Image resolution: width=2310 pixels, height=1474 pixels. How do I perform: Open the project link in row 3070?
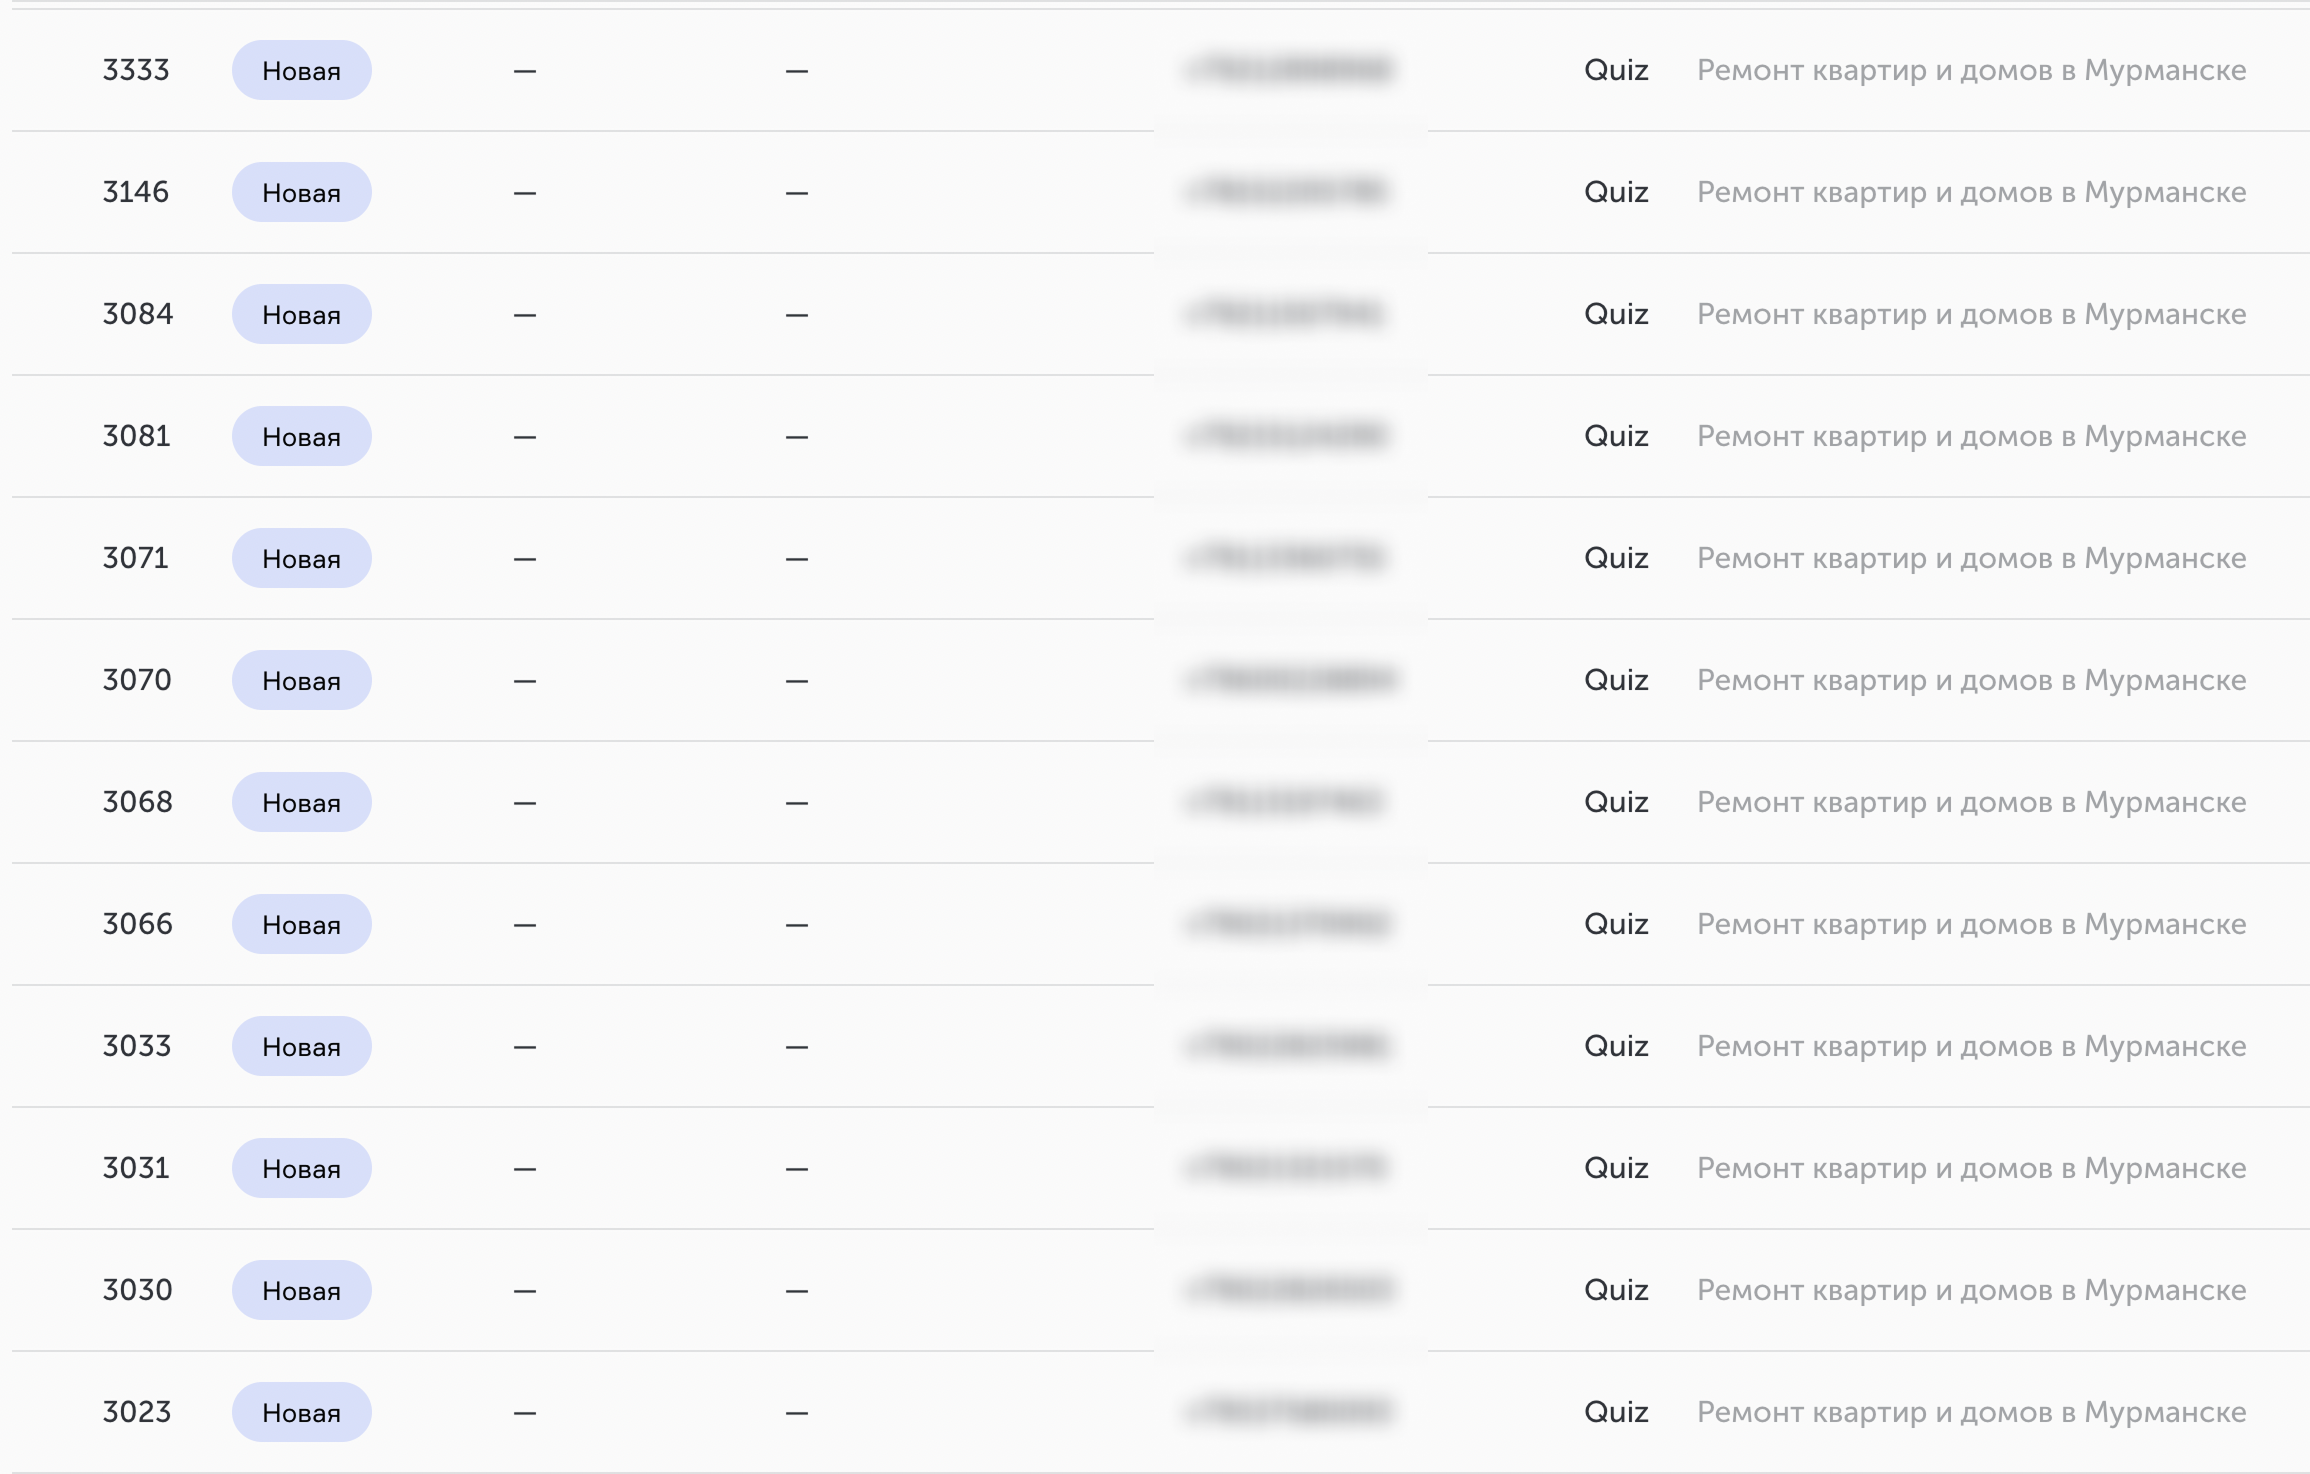coord(1971,680)
